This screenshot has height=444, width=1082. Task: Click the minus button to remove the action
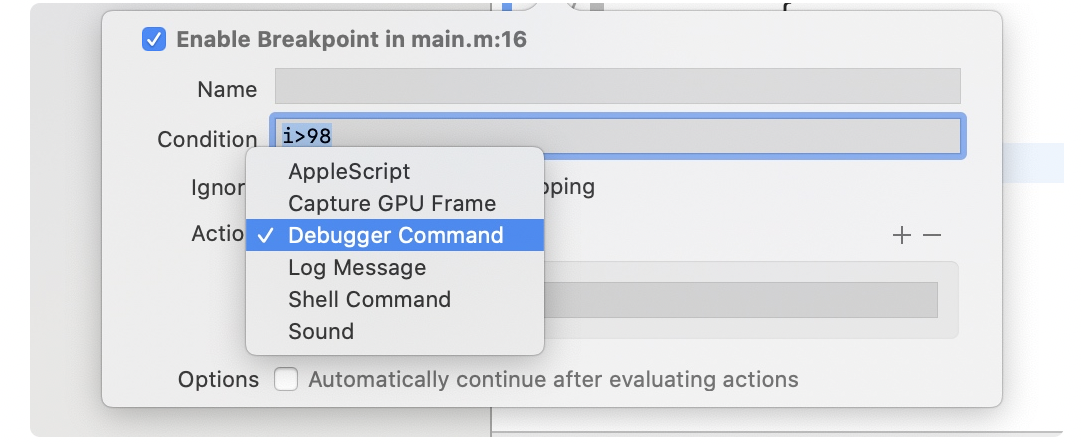click(932, 236)
